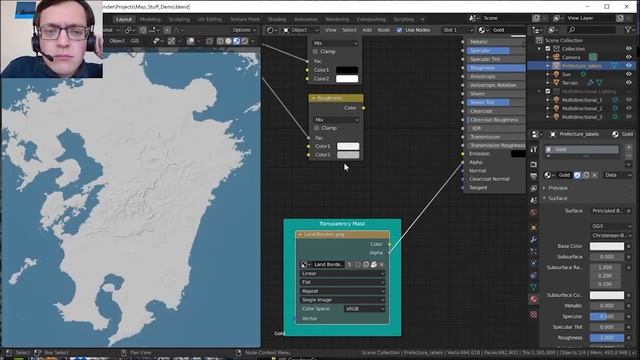Open the GGX distribution dropdown
The width and height of the screenshot is (640, 360).
(611, 226)
